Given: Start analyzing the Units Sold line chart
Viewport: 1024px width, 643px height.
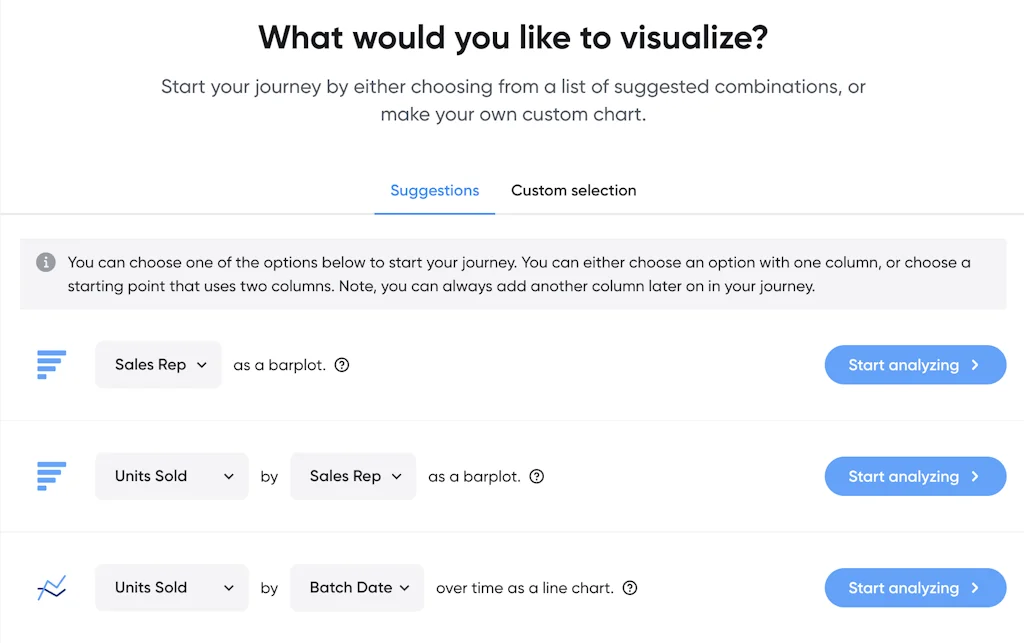Looking at the screenshot, I should pos(915,588).
